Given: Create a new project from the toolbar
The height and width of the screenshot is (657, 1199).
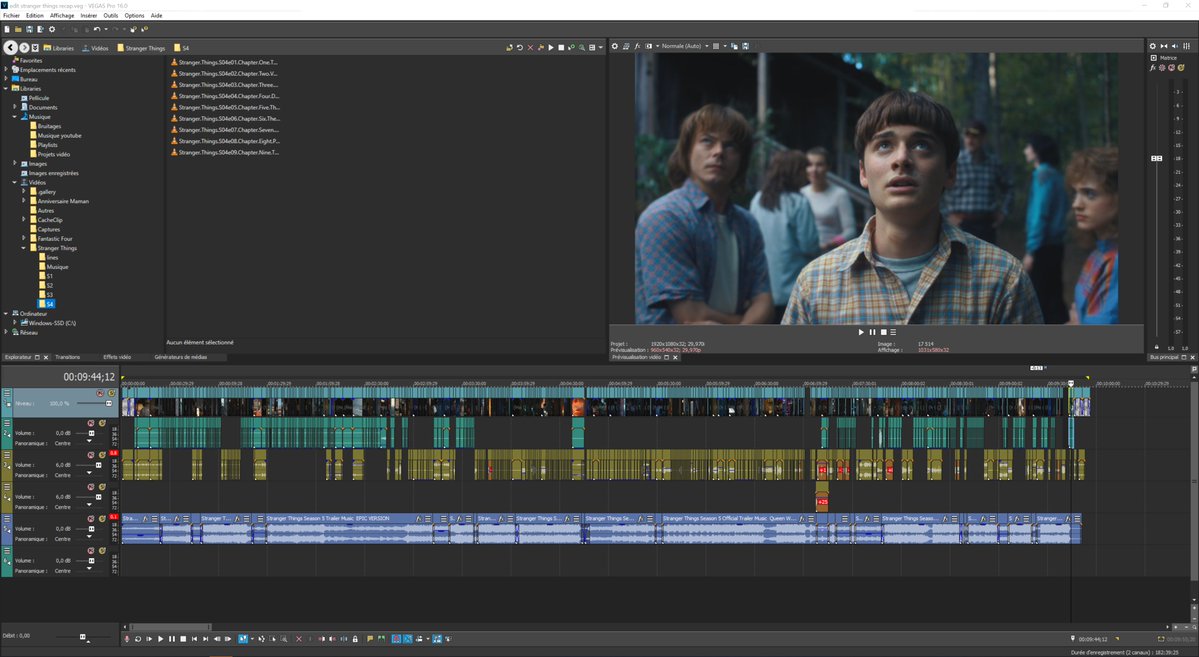Looking at the screenshot, I should 7,29.
